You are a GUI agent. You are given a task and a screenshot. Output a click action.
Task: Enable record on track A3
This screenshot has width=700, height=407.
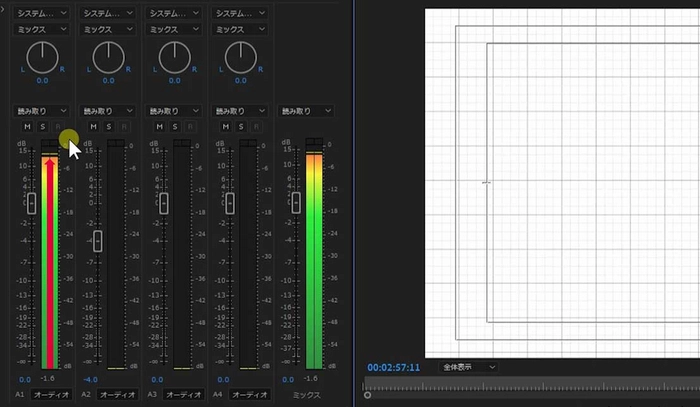pos(190,127)
